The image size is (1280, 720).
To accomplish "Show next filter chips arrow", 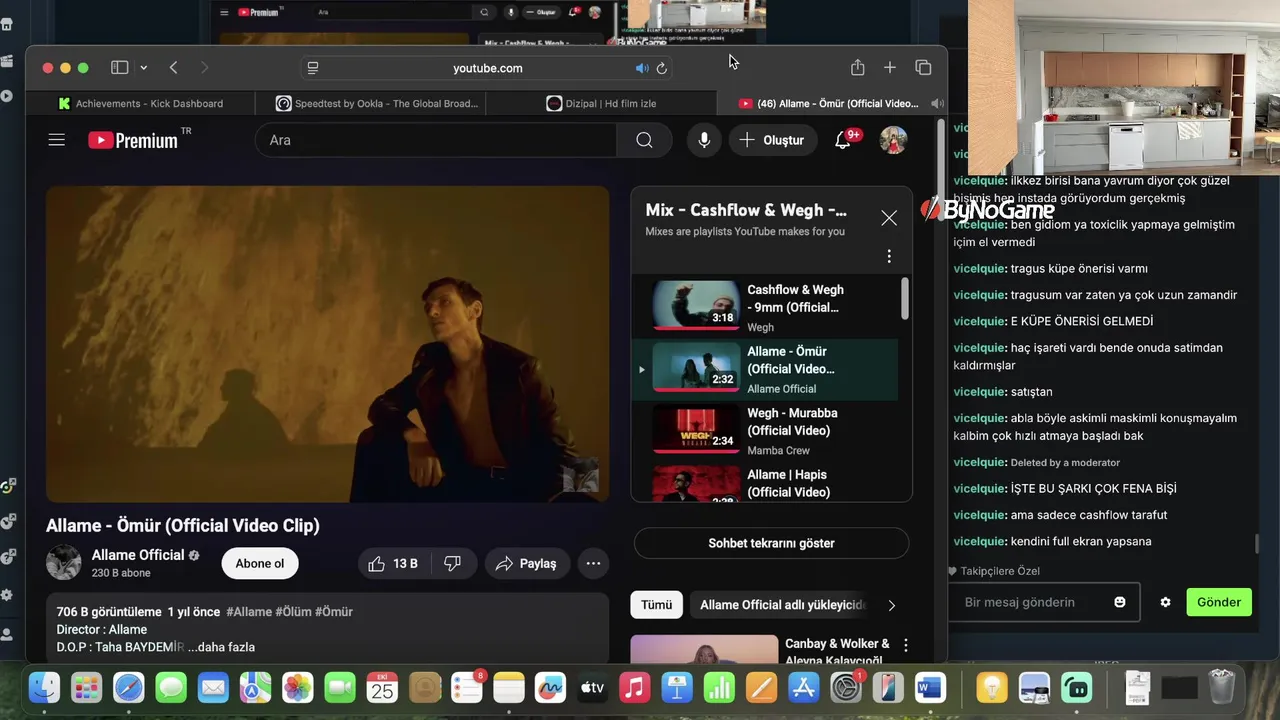I will pyautogui.click(x=891, y=605).
